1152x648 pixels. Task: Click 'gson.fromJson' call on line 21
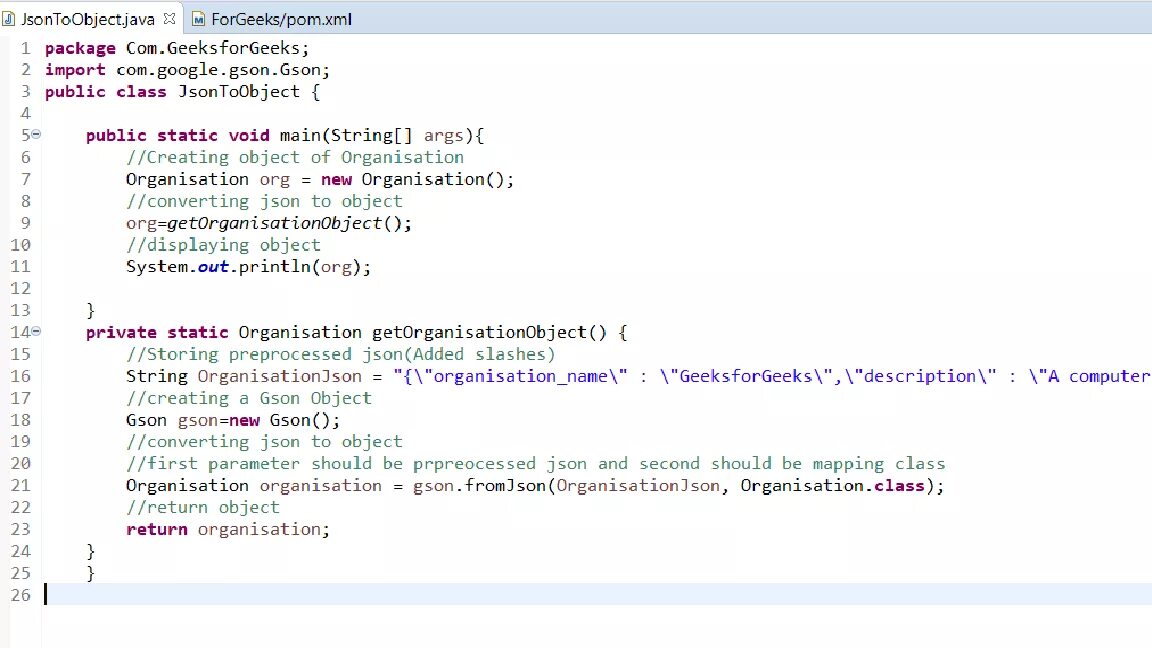pos(479,486)
